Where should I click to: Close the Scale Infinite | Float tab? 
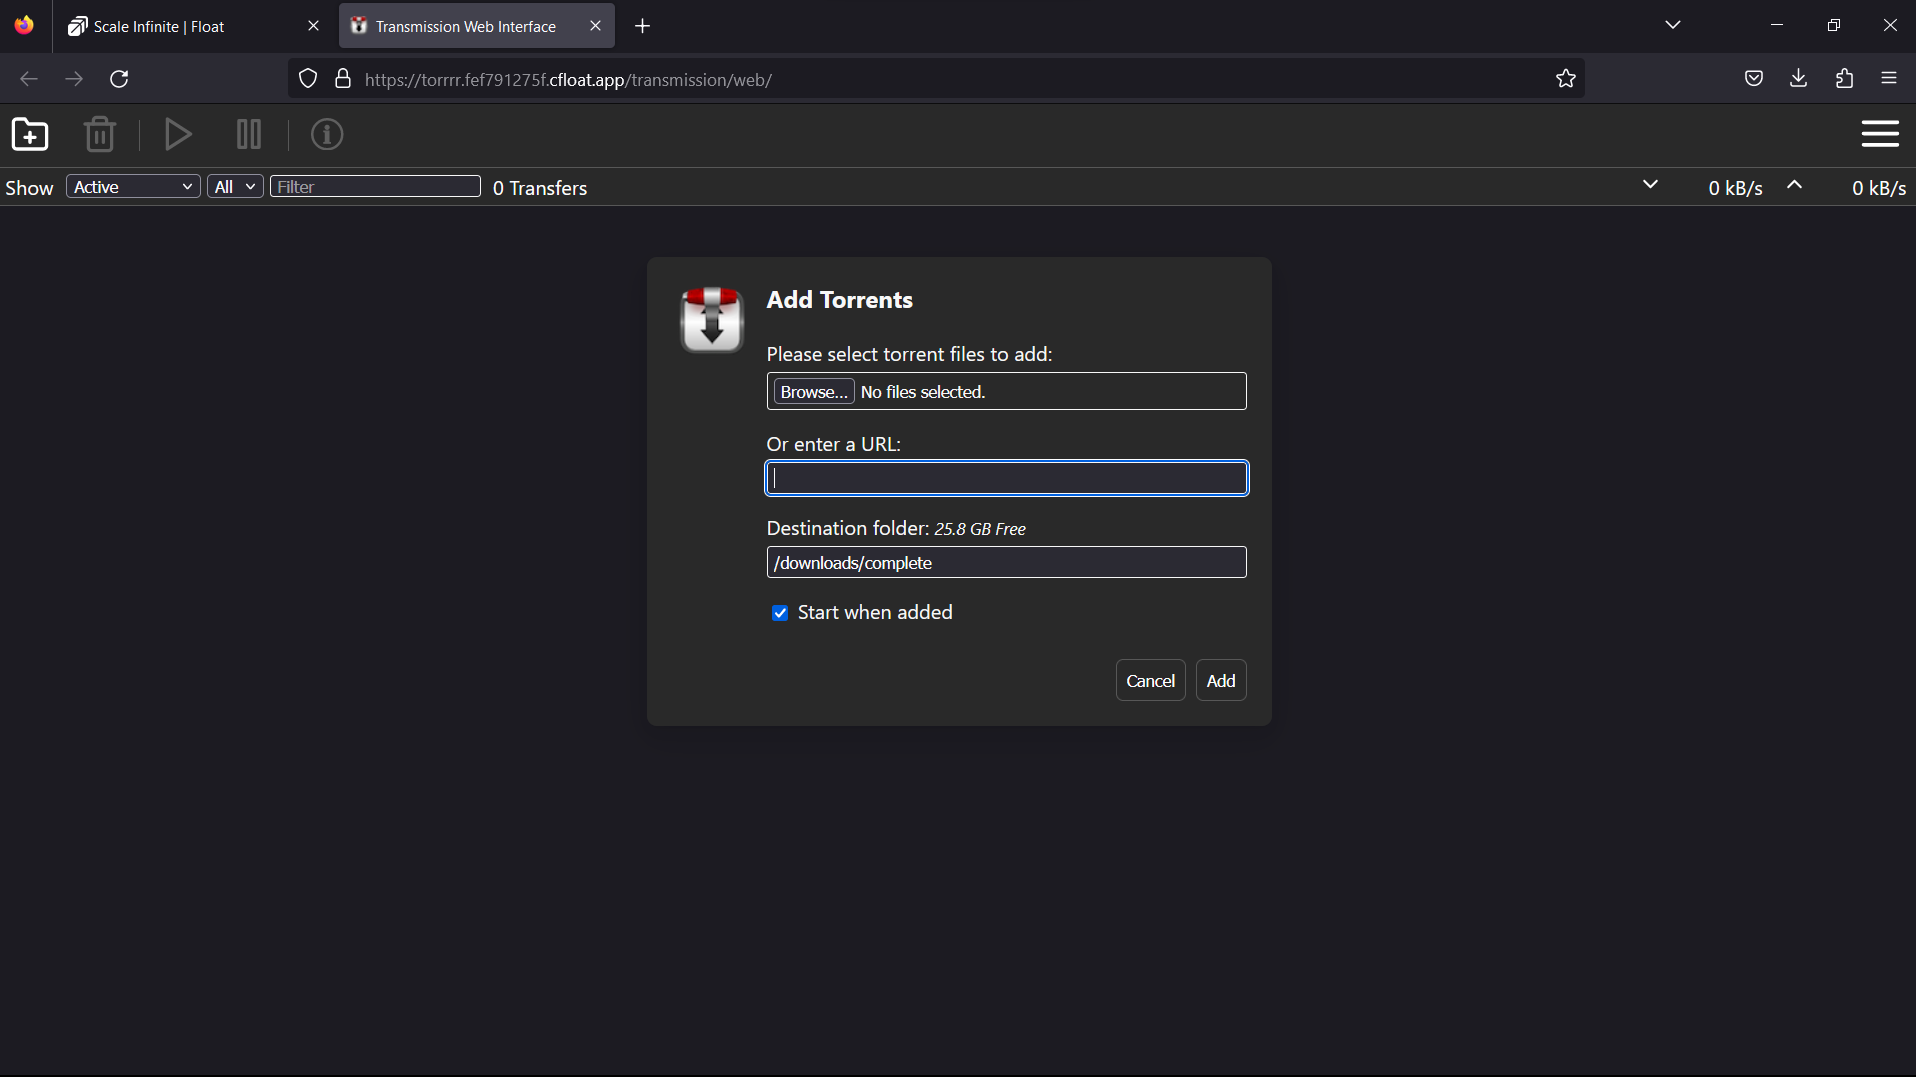point(313,26)
